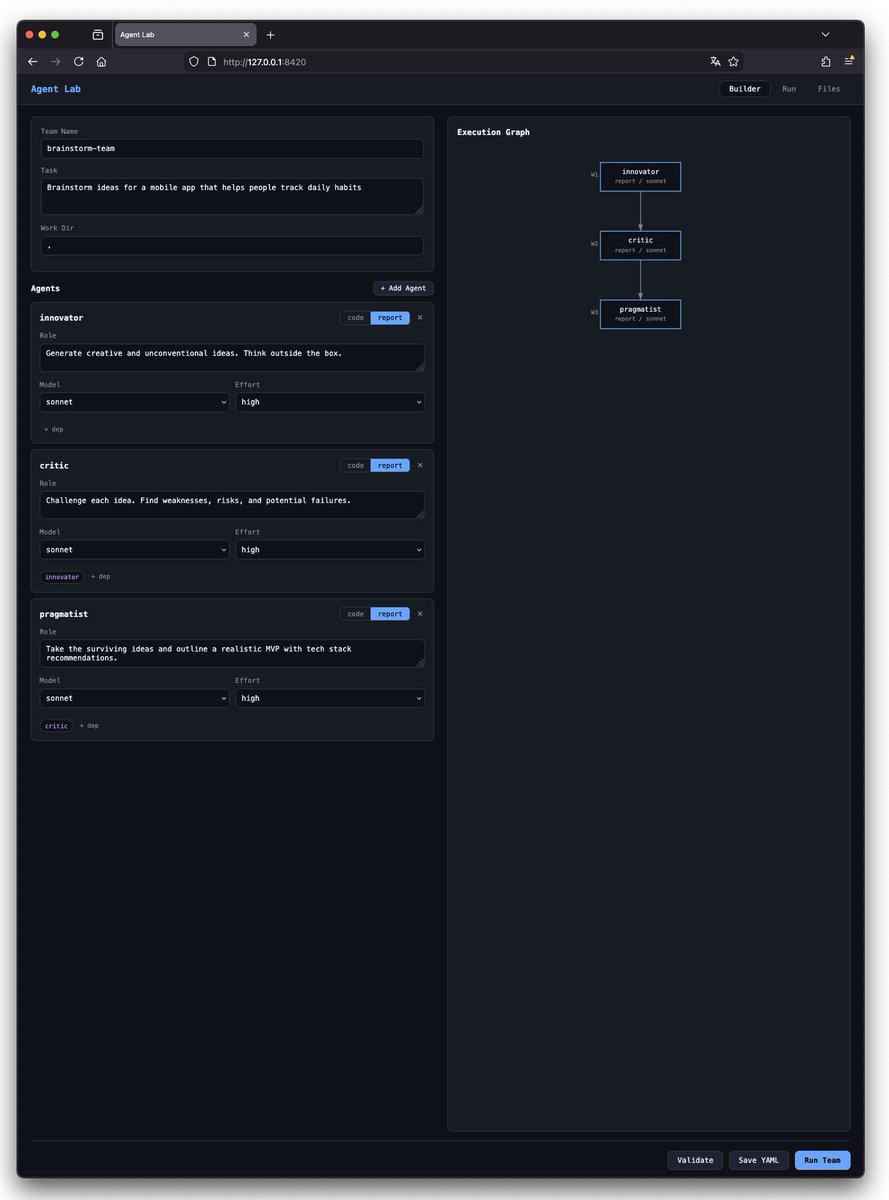Switch to the Builder tab
The width and height of the screenshot is (889, 1200).
point(745,89)
